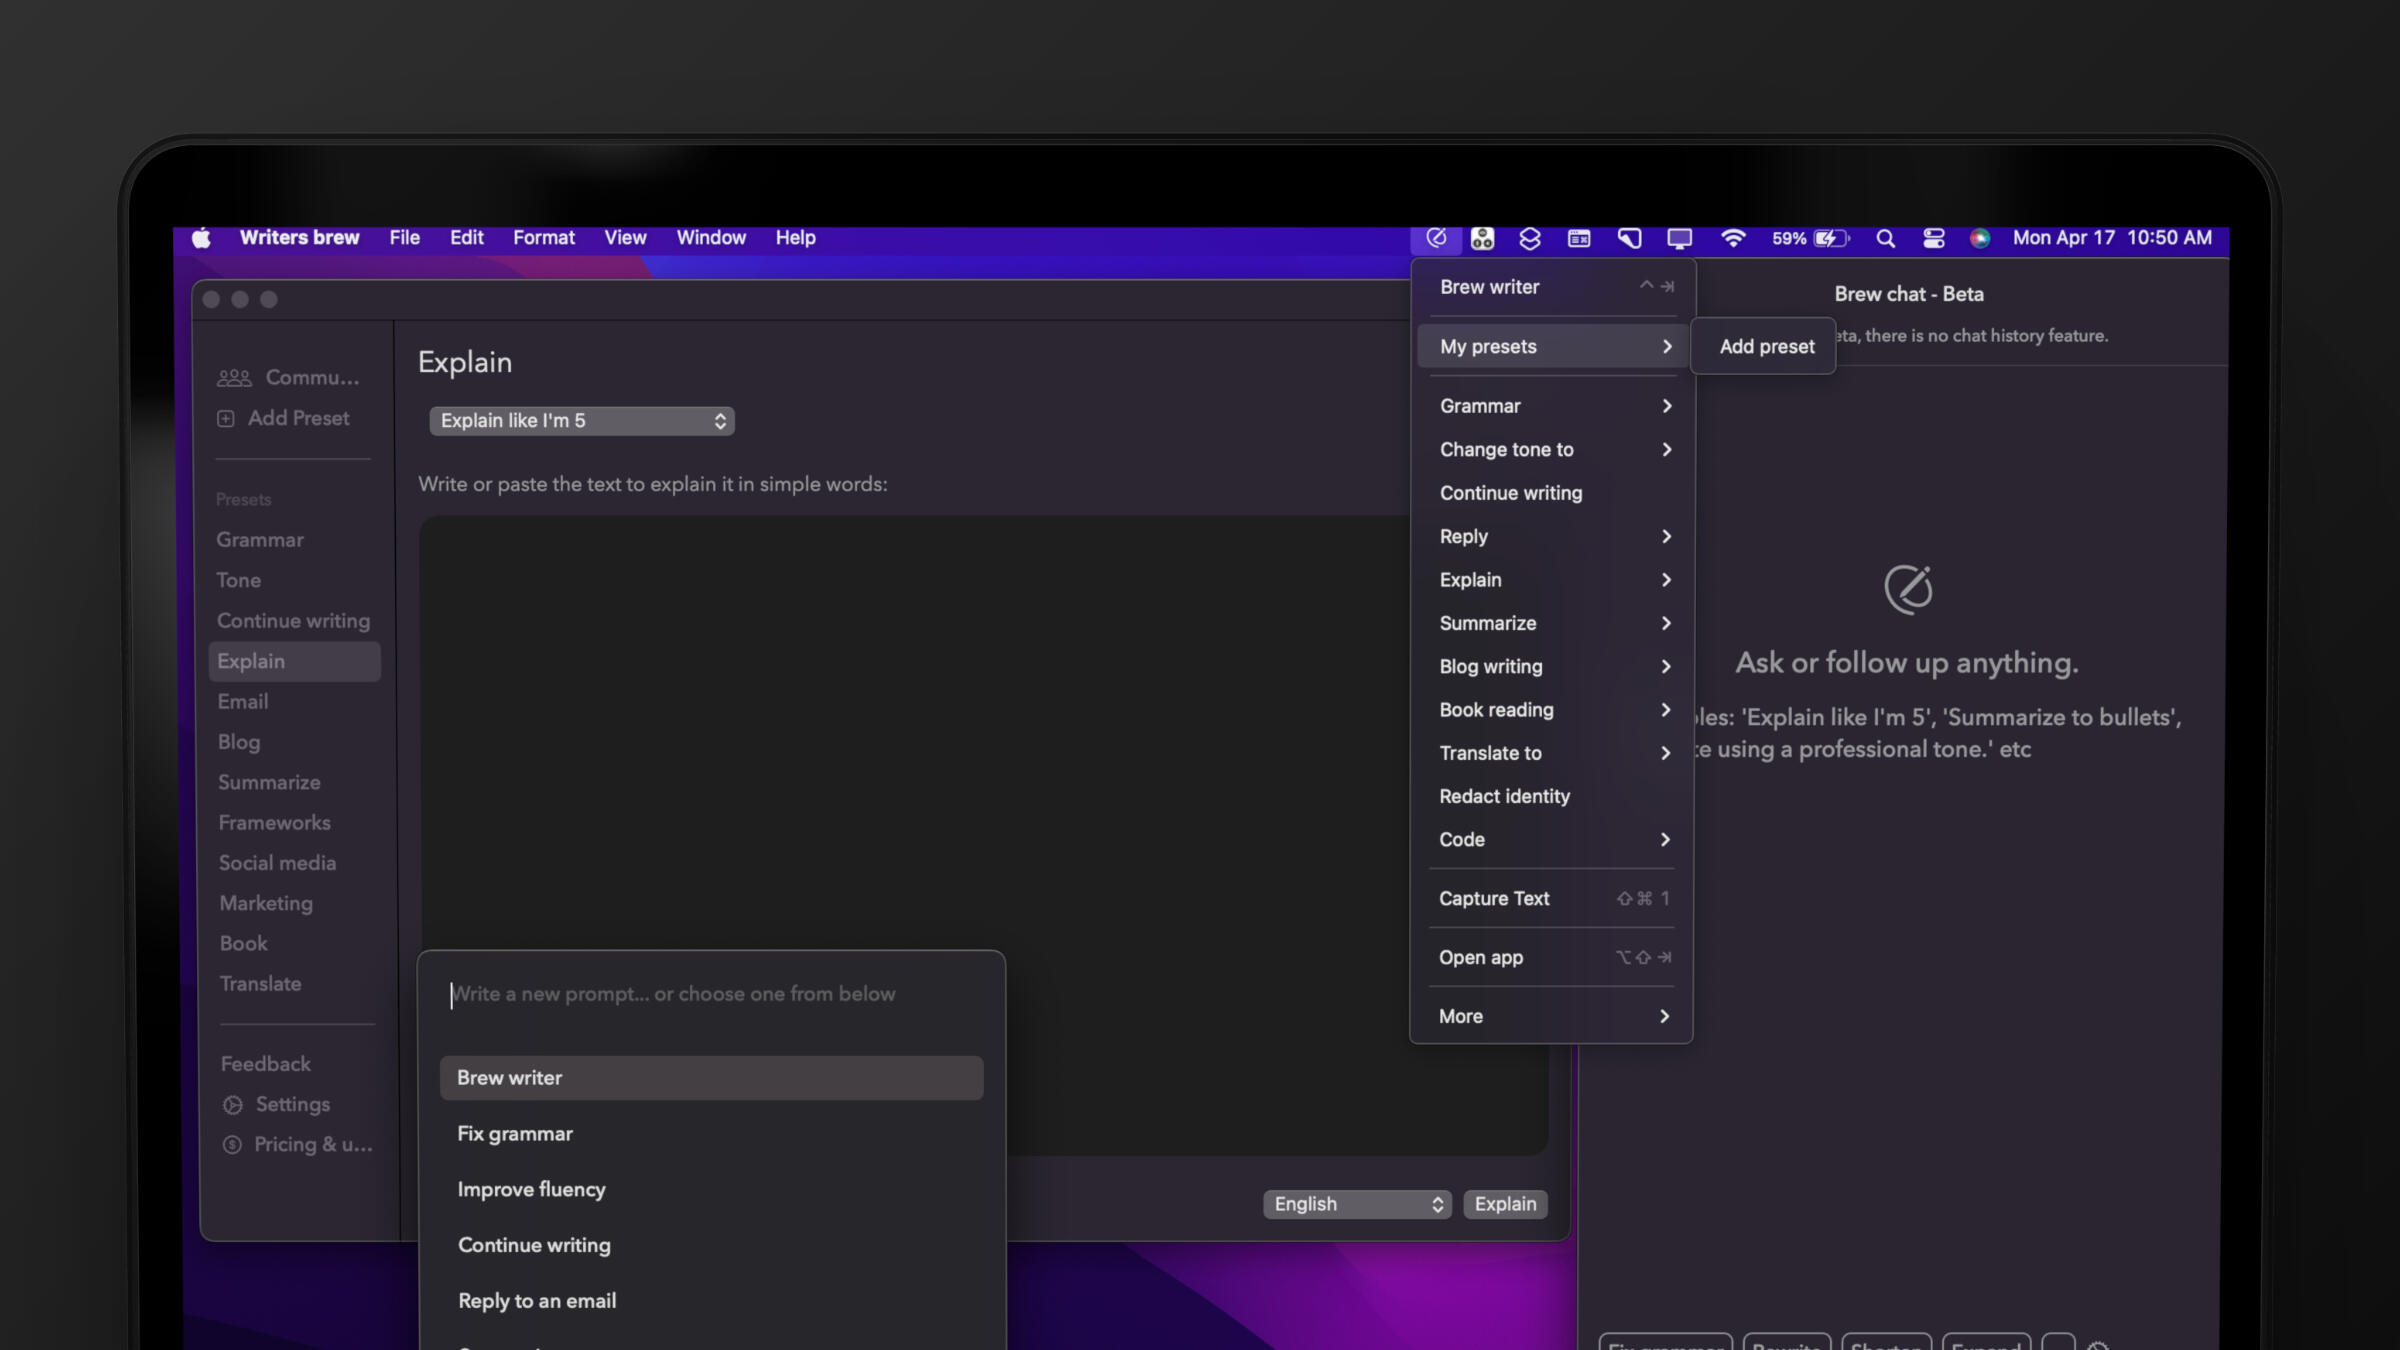Viewport: 2400px width, 1350px height.
Task: Click the Writers brew menu bar icon
Action: click(x=1436, y=238)
